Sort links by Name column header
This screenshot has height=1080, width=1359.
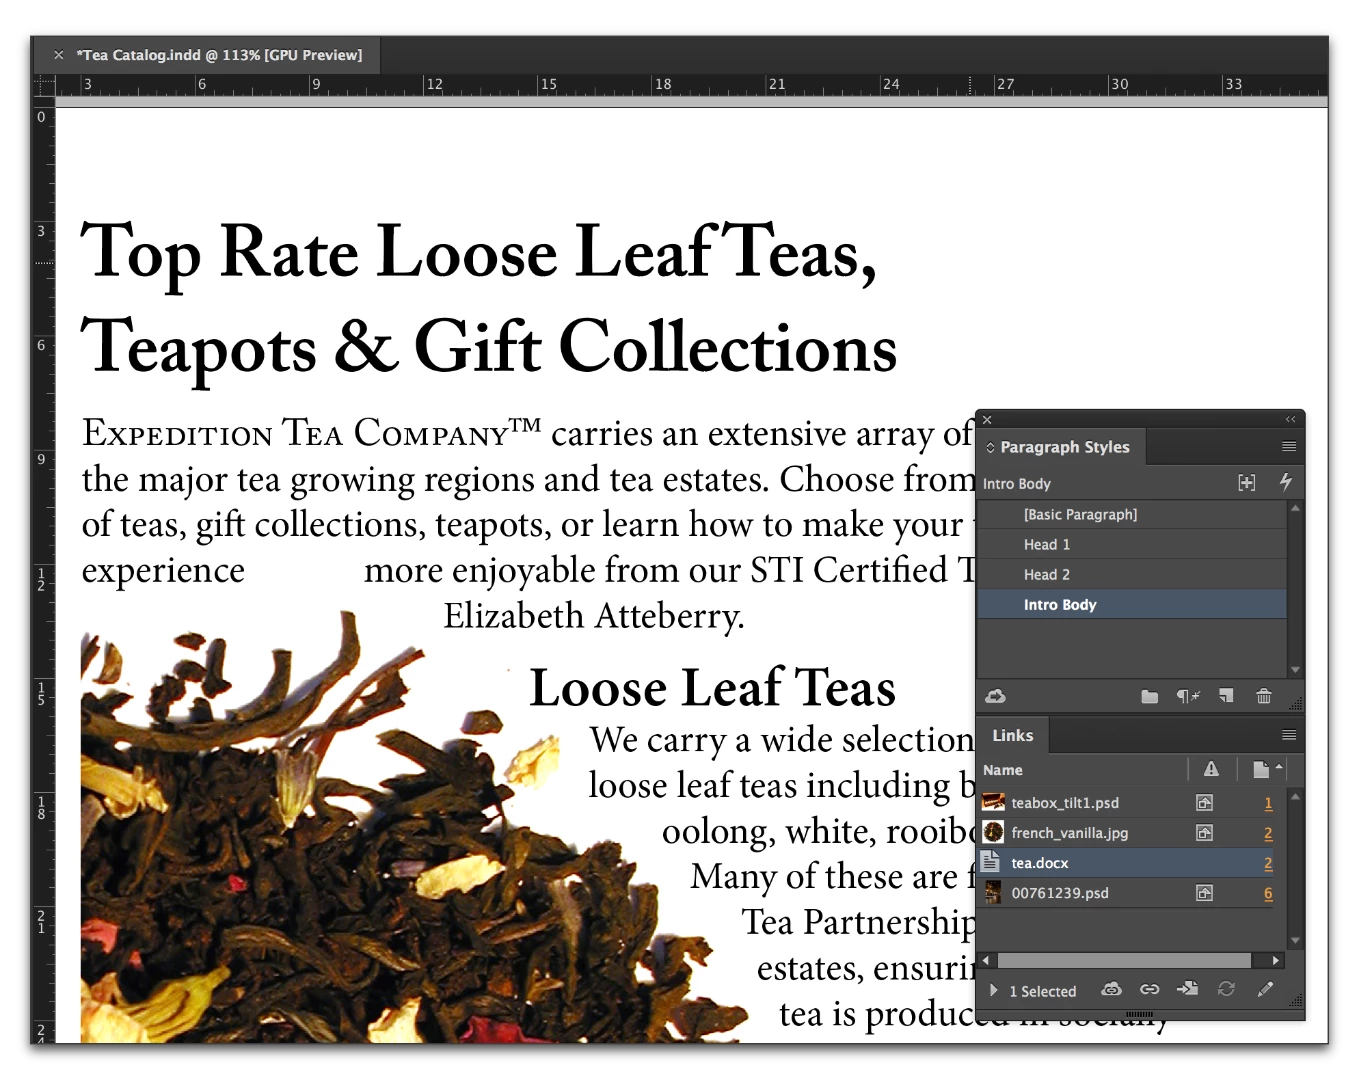1003,770
